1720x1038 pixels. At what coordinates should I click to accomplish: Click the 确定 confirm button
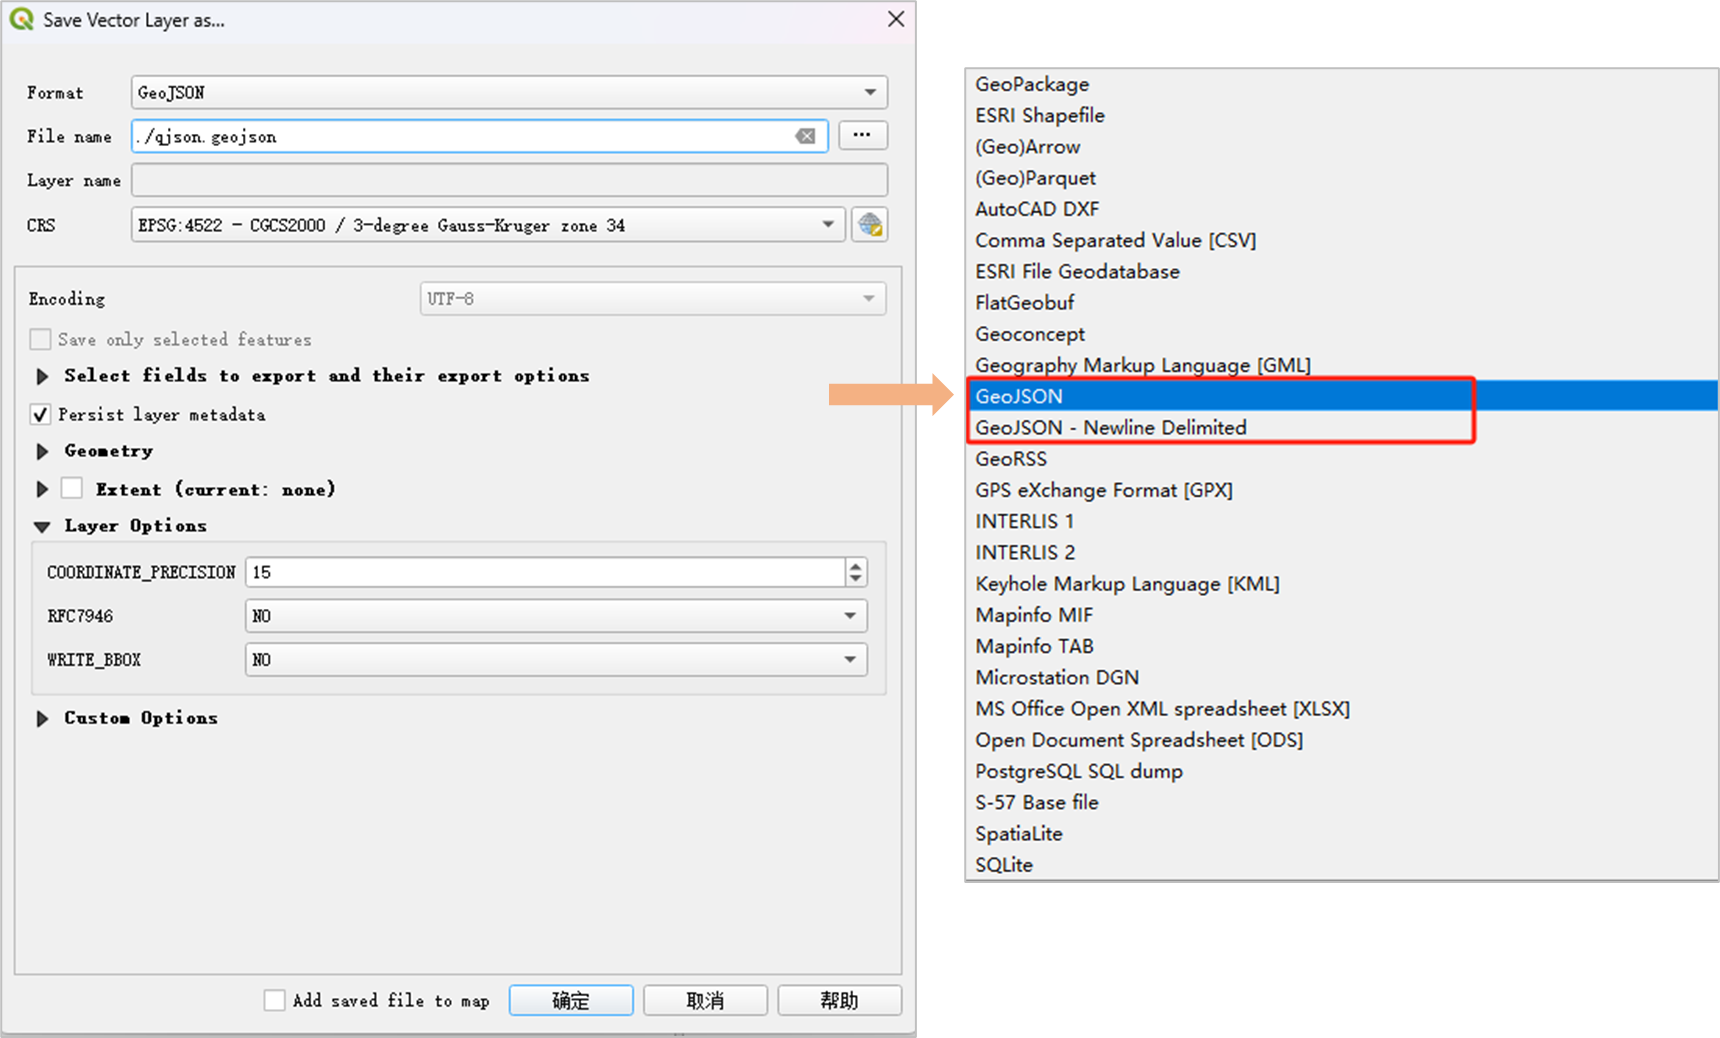point(571,1000)
